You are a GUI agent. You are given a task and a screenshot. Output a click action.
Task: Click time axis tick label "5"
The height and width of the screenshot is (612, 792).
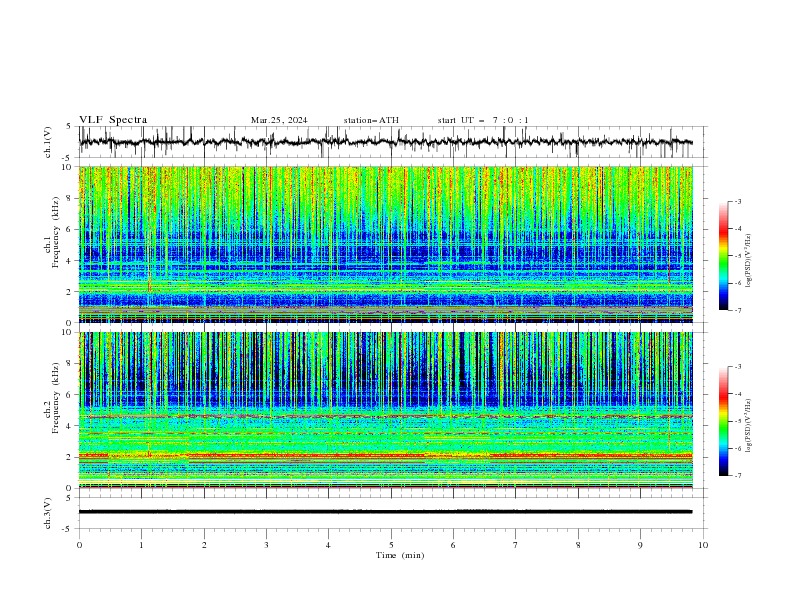pyautogui.click(x=391, y=545)
